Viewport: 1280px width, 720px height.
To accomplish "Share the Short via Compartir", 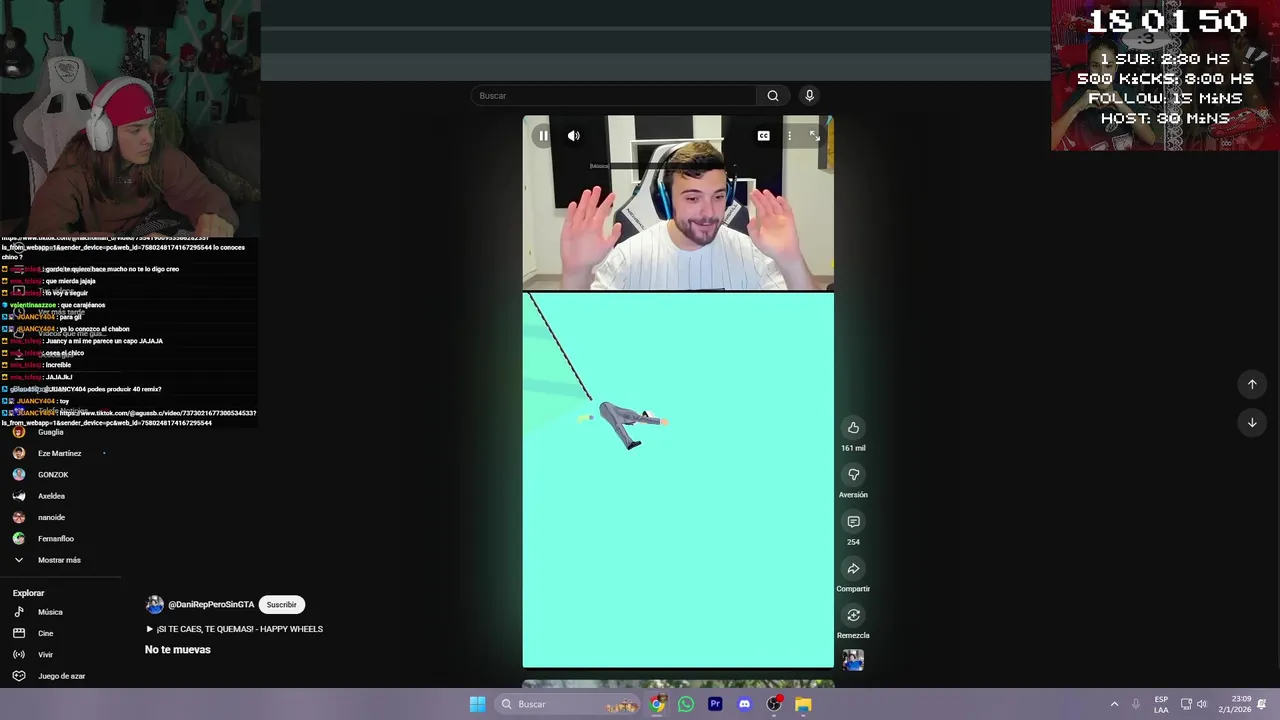I will click(x=853, y=569).
